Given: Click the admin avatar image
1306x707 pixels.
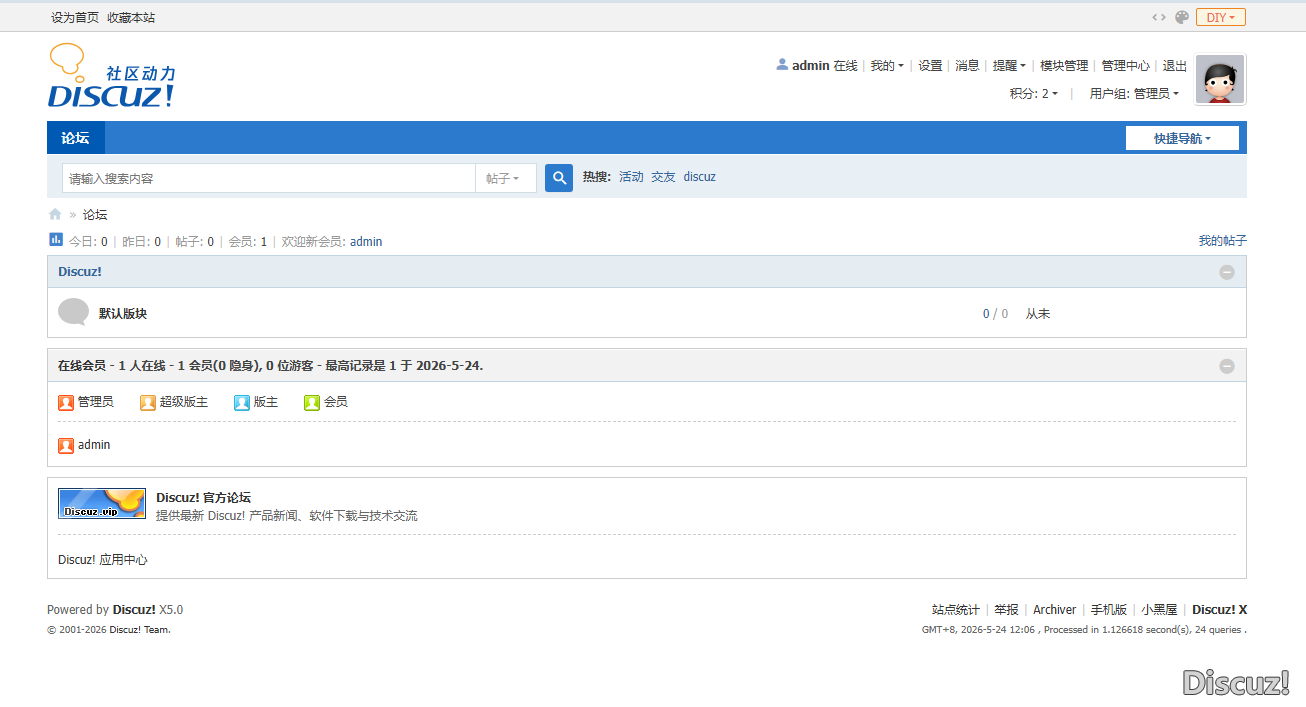Looking at the screenshot, I should (1221, 80).
